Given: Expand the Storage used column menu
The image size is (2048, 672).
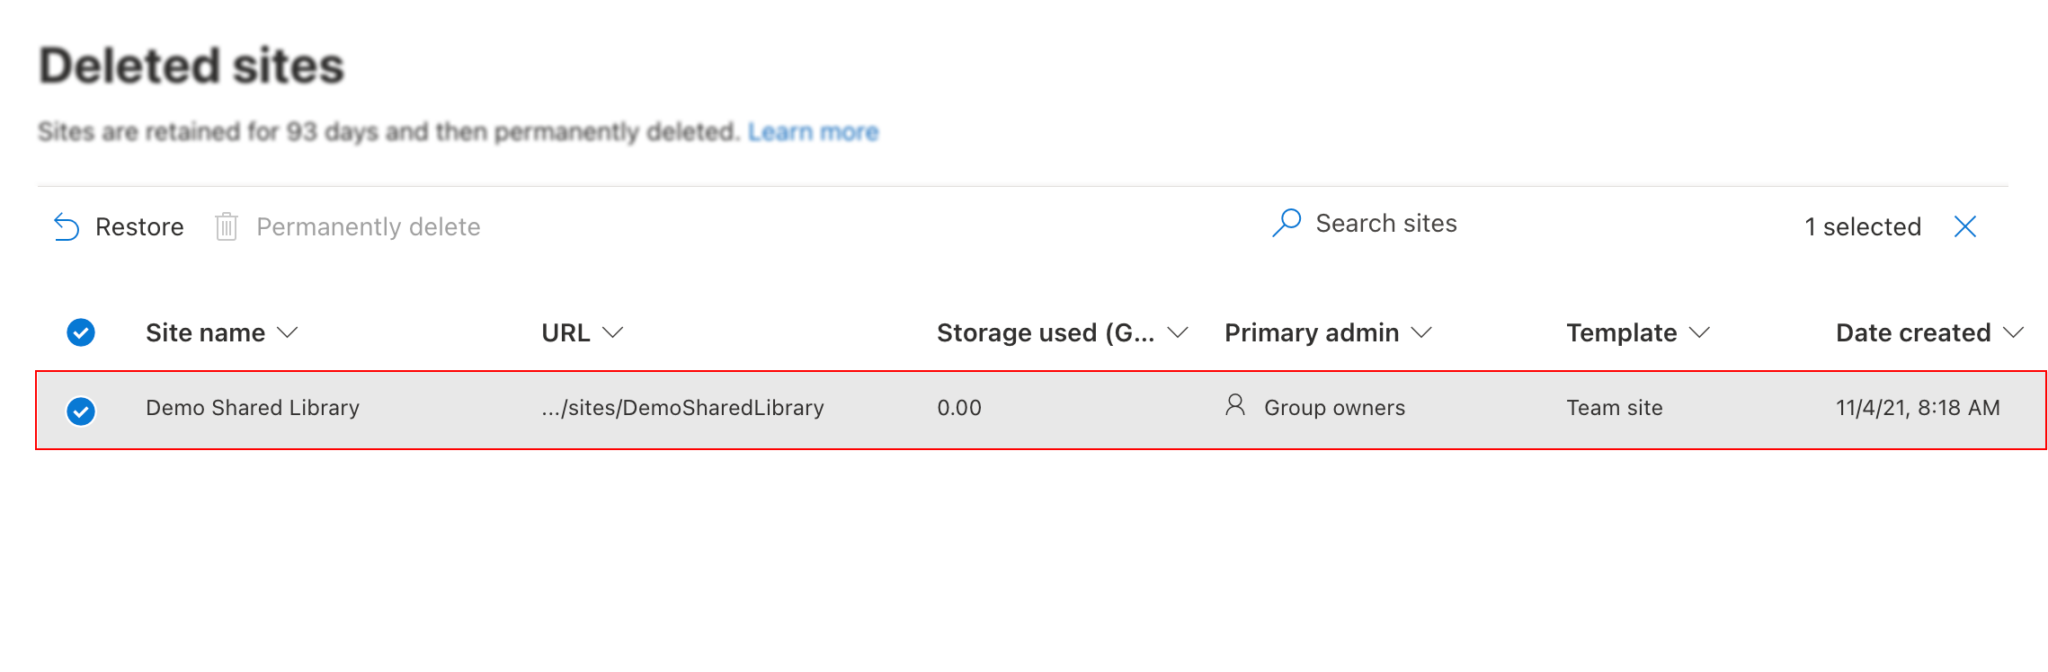Looking at the screenshot, I should (x=1178, y=333).
